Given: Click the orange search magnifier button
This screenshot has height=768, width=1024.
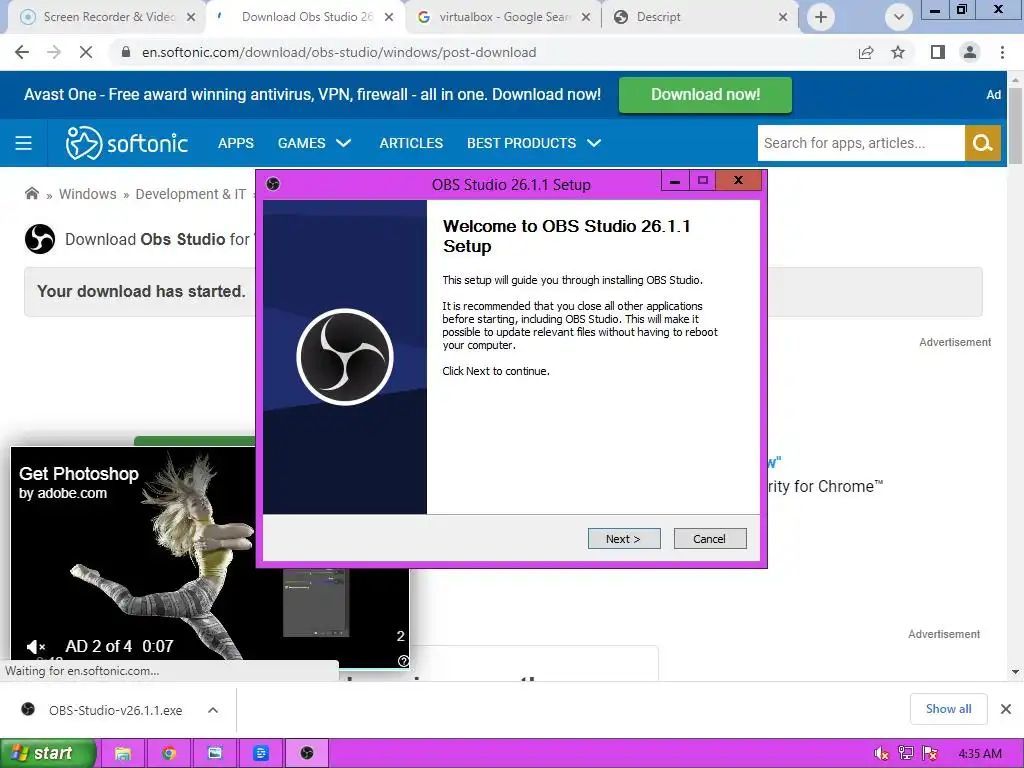Looking at the screenshot, I should (x=983, y=143).
